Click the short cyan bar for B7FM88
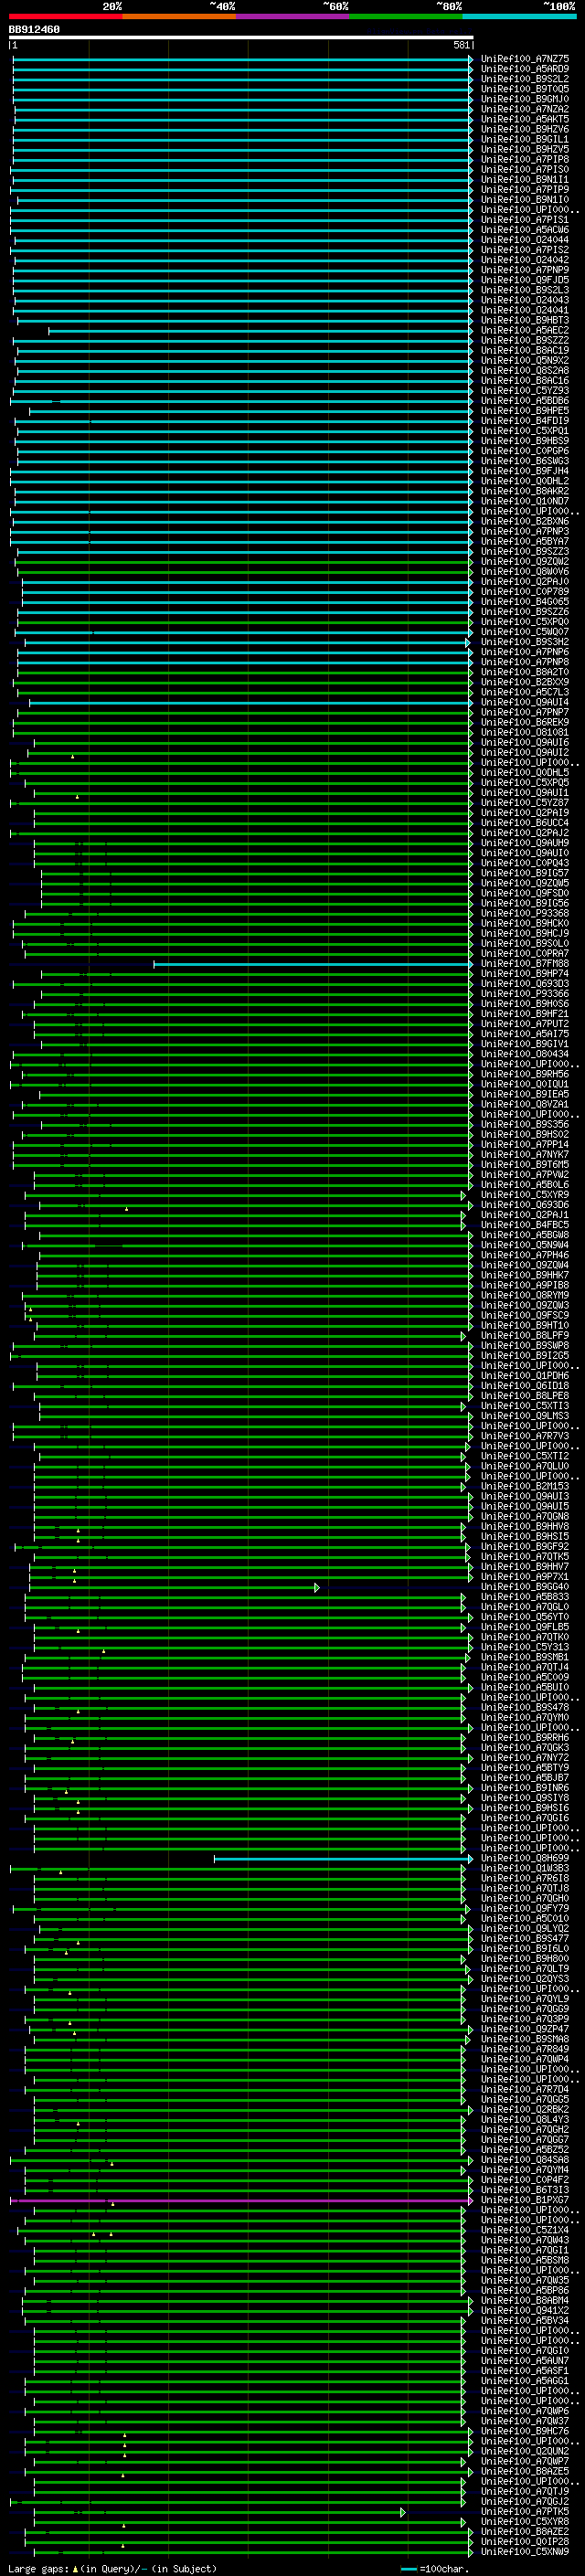Viewport: 585px width, 2576px height. 313,964
